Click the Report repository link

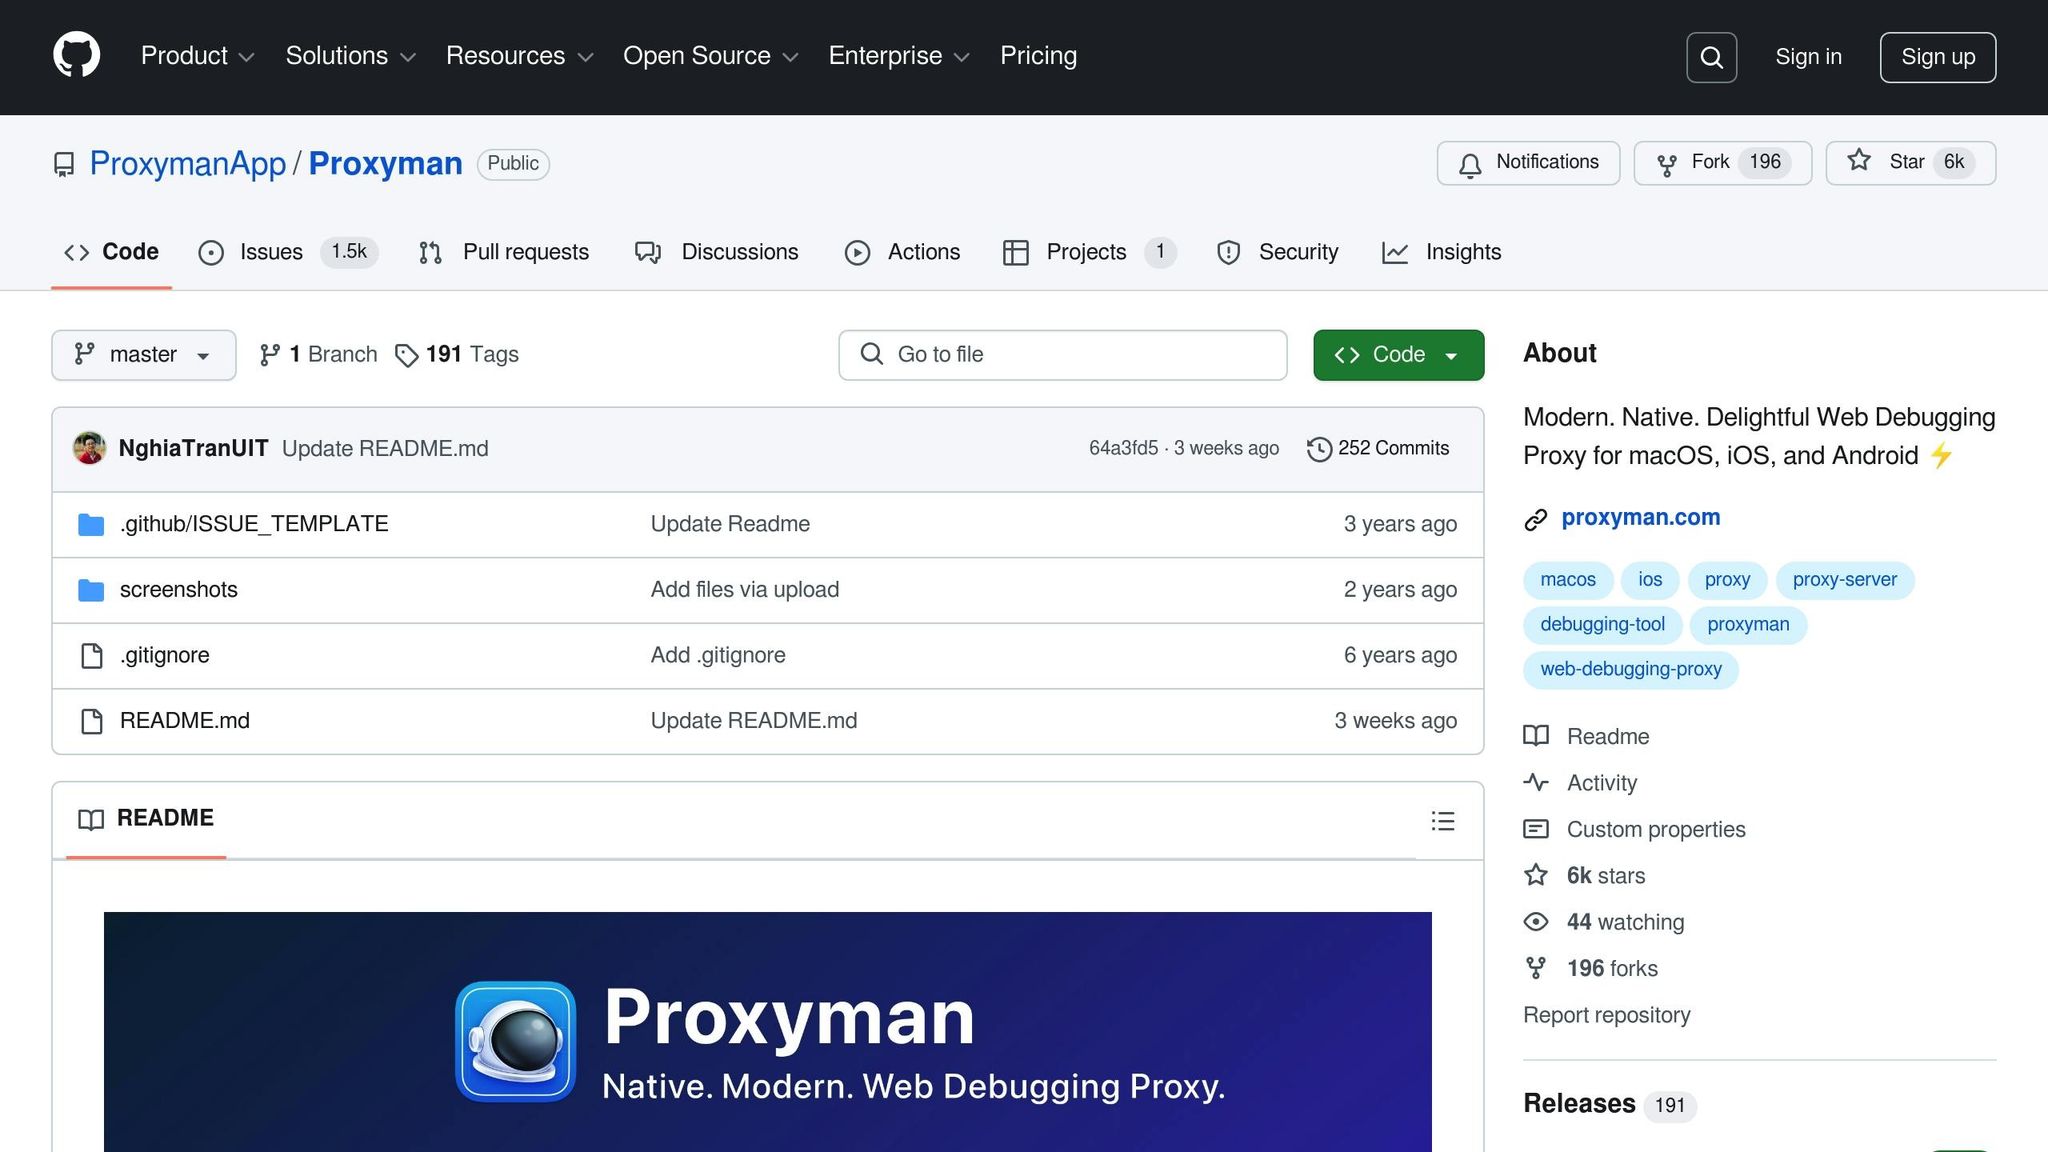(x=1606, y=1015)
